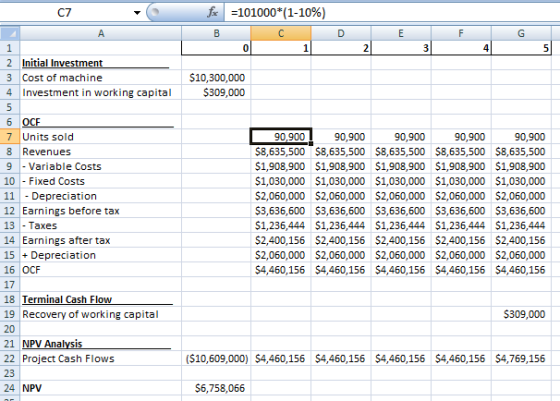Image resolution: width=560 pixels, height=401 pixels.
Task: Select row 22 header
Action: pos(10,358)
